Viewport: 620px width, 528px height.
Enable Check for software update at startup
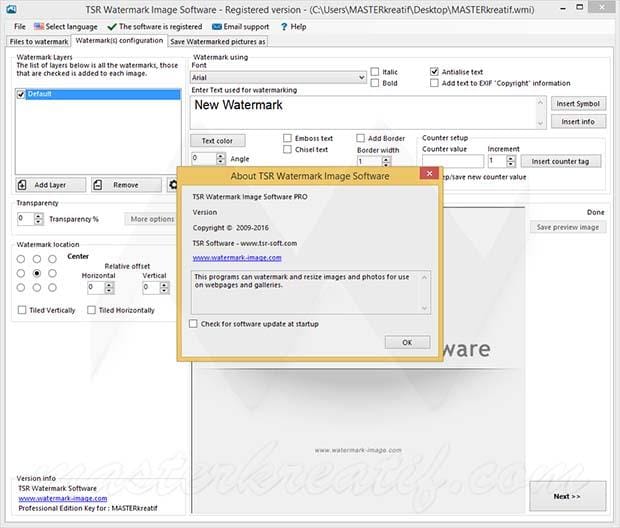193,324
